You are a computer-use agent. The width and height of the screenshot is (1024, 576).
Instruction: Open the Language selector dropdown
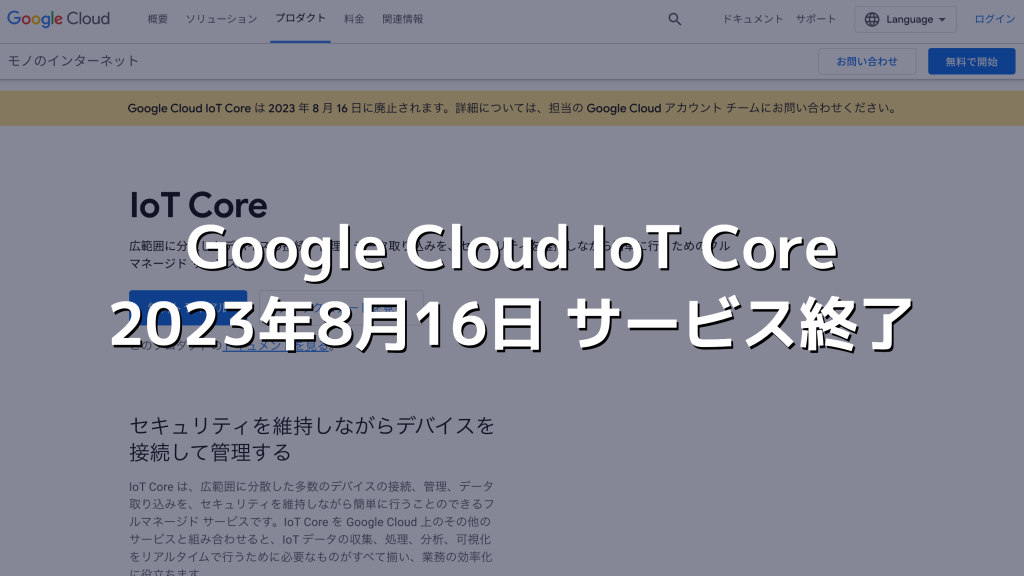click(905, 18)
